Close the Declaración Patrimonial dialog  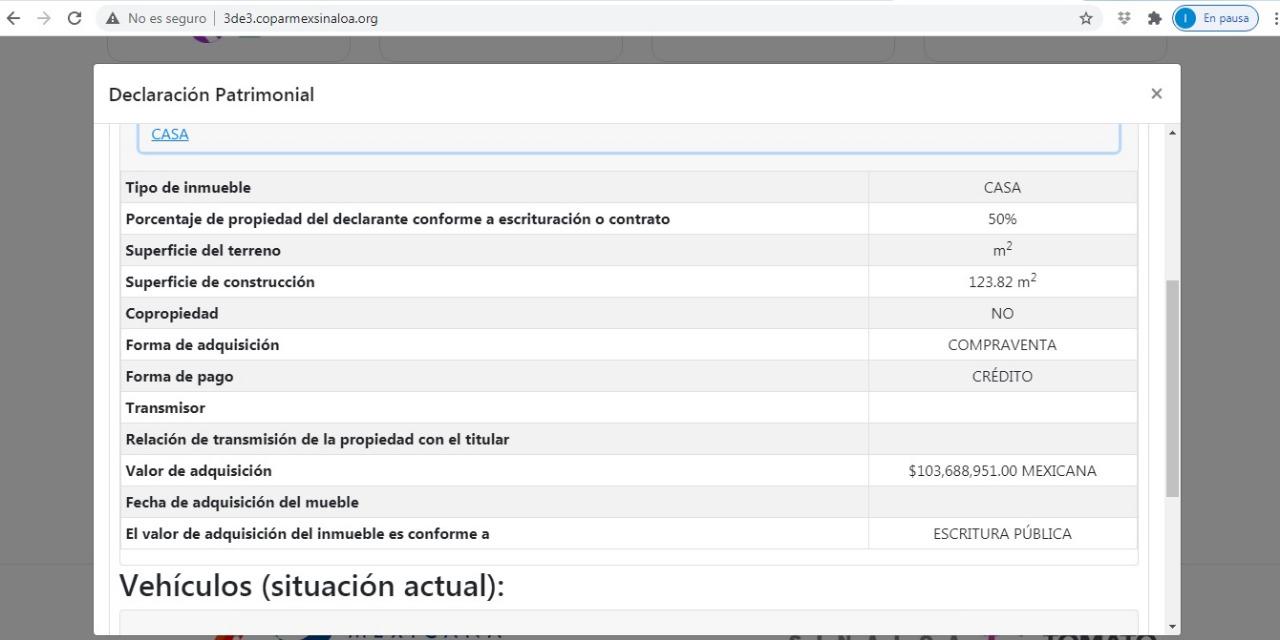[x=1156, y=93]
